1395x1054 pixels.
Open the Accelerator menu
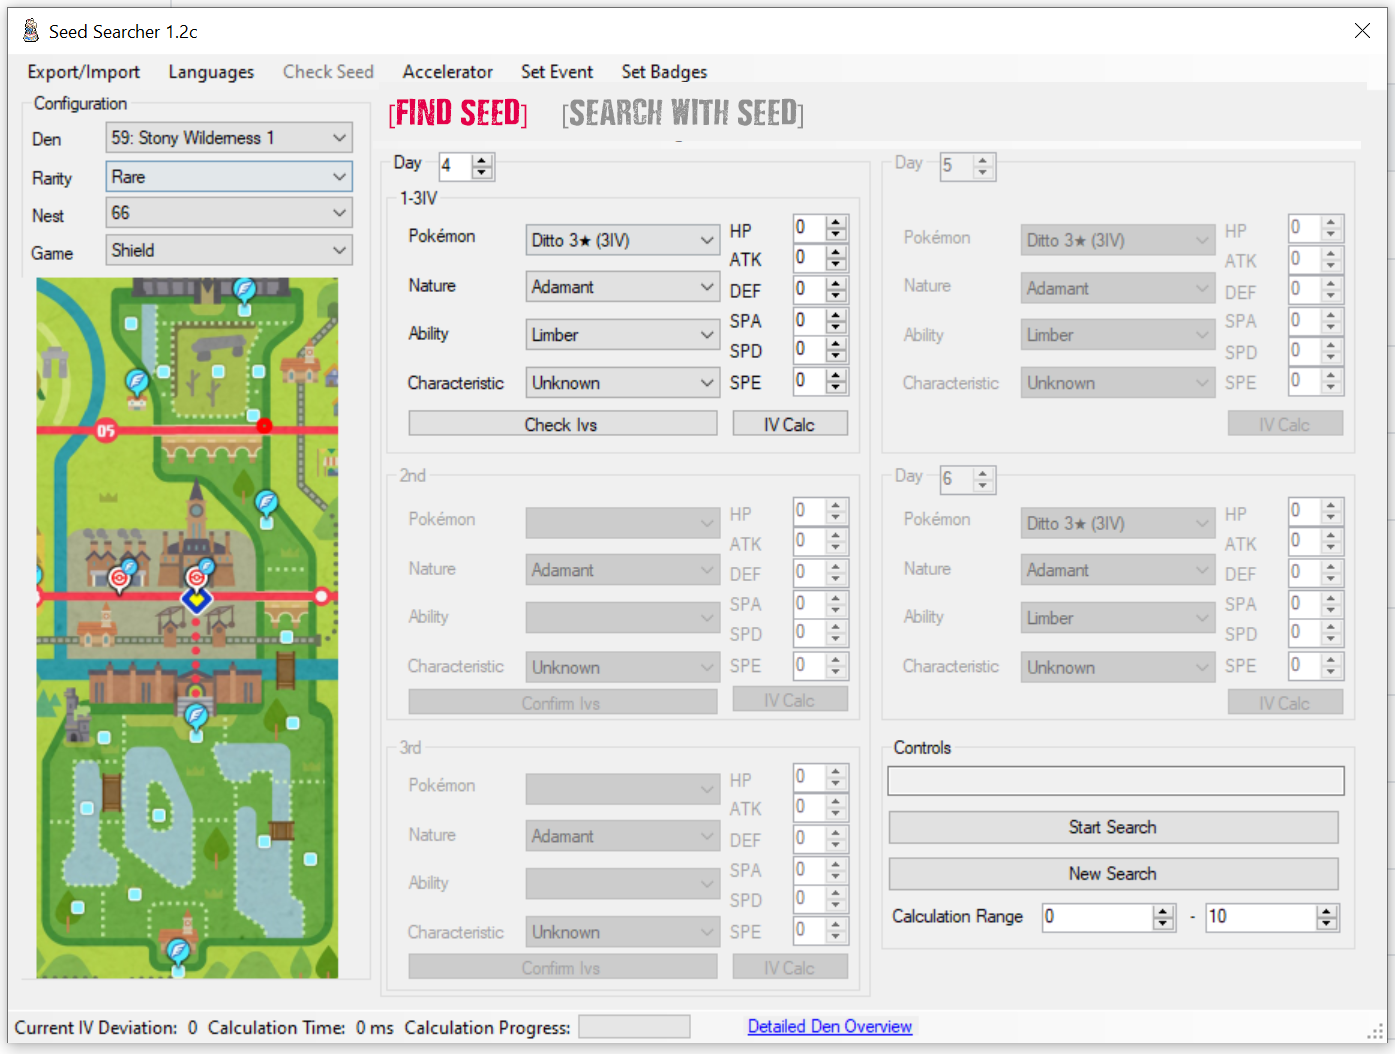coord(447,72)
